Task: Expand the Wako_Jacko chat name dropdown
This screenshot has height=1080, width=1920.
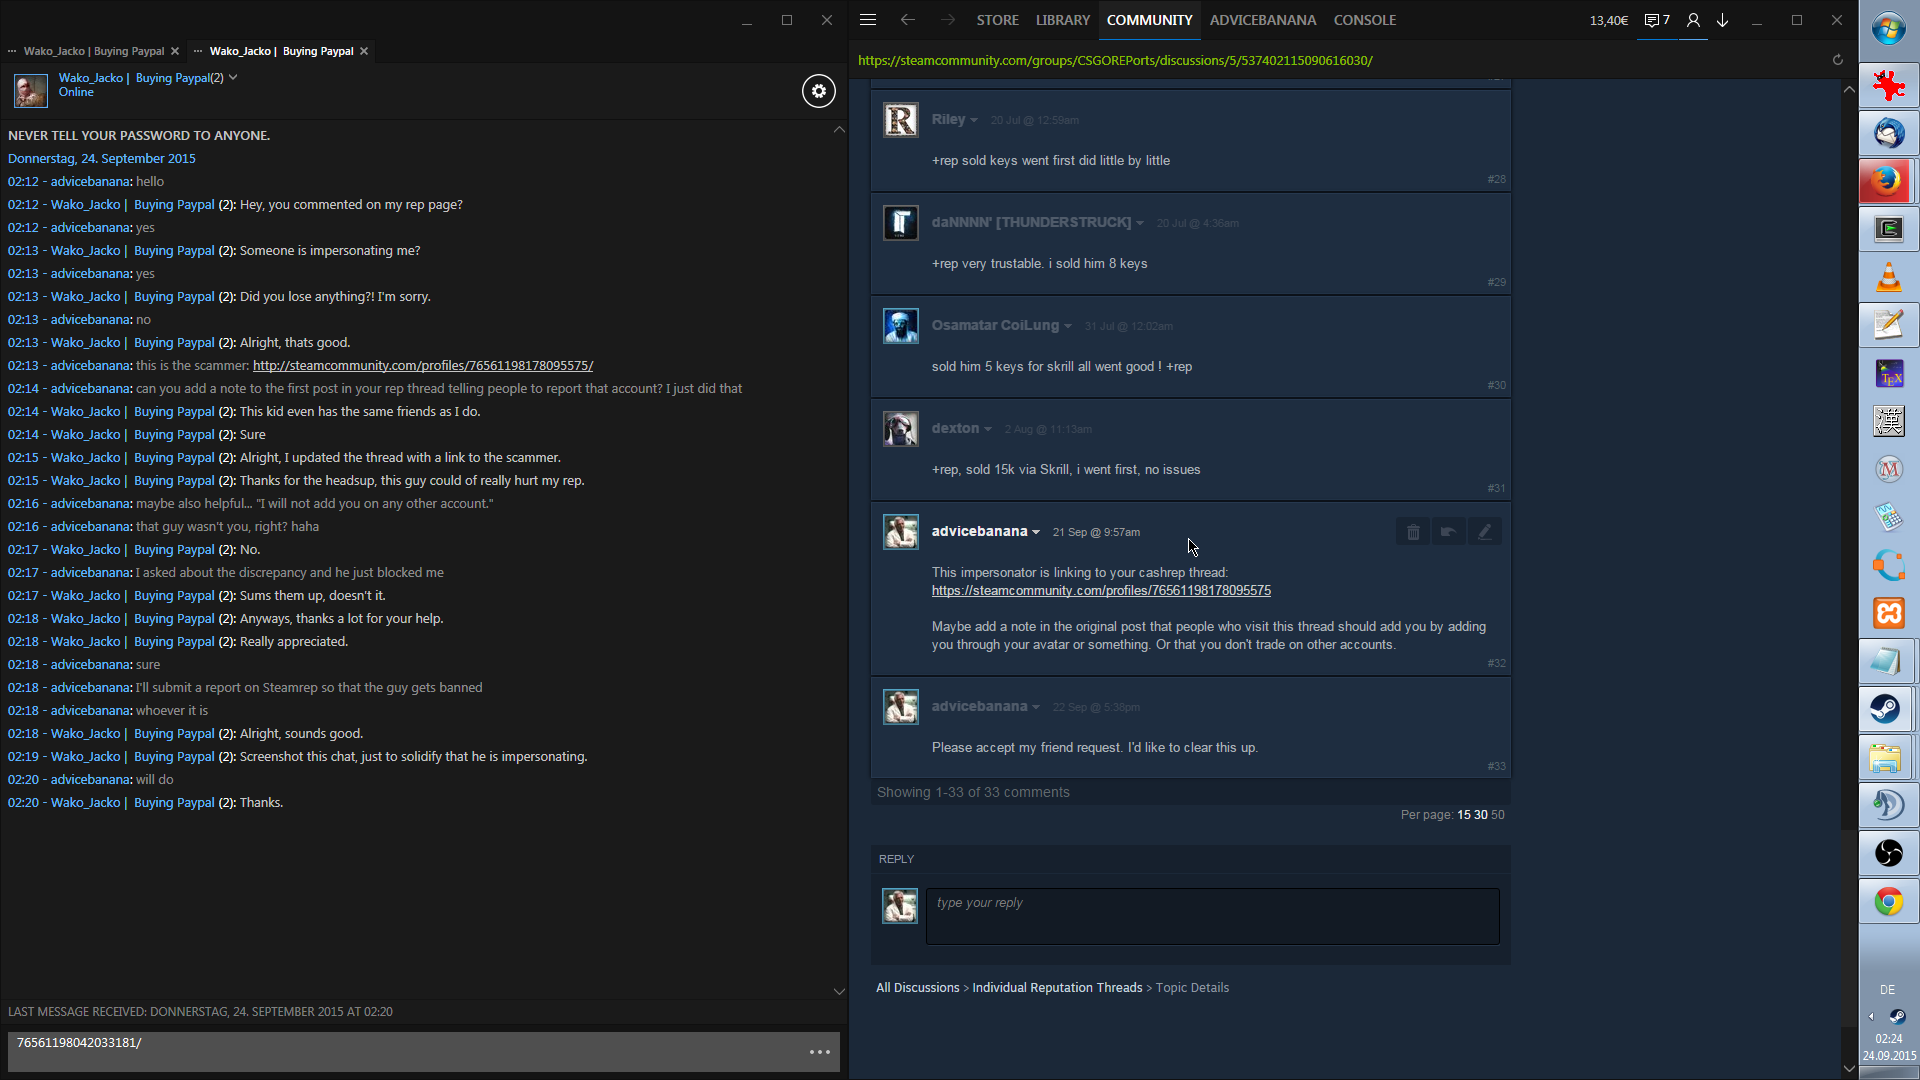Action: pyautogui.click(x=233, y=77)
